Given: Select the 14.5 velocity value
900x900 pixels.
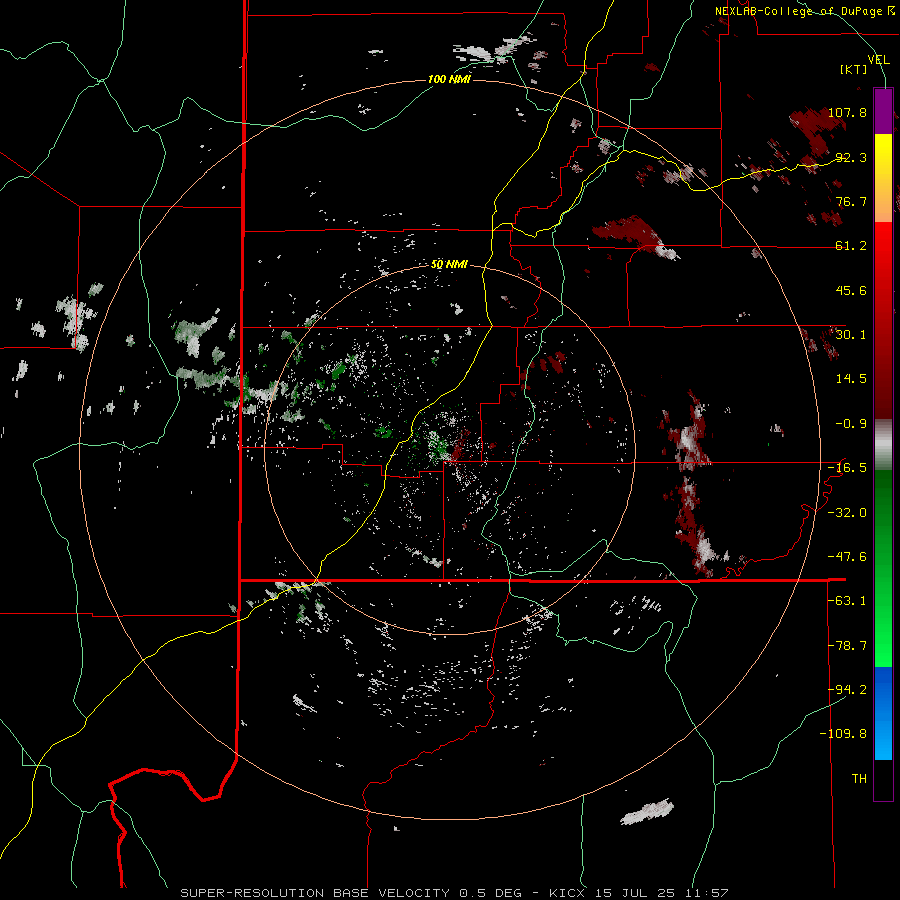Looking at the screenshot, I should (851, 379).
